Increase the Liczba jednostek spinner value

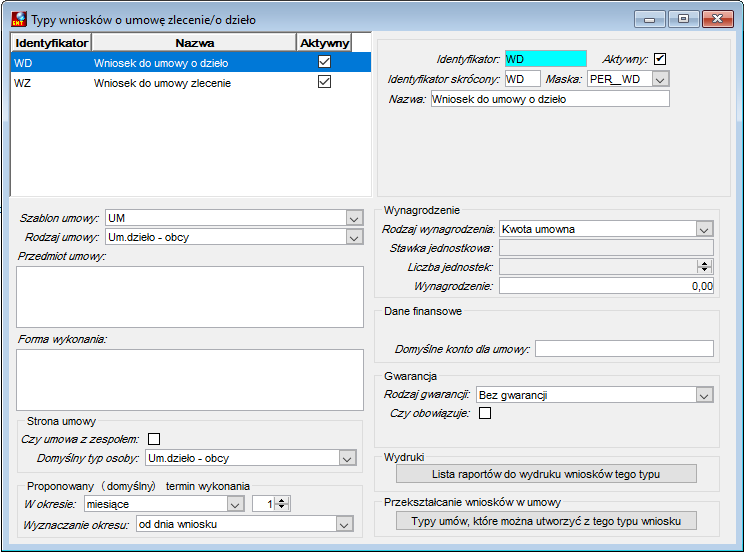tap(705, 263)
